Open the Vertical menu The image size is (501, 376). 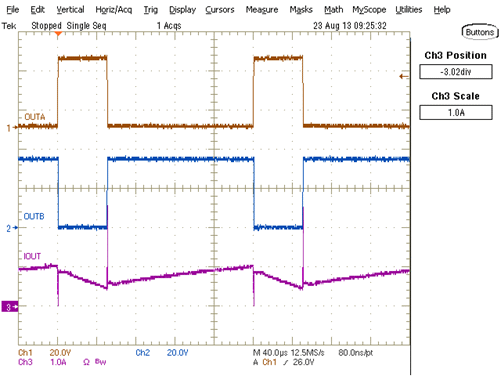(70, 10)
